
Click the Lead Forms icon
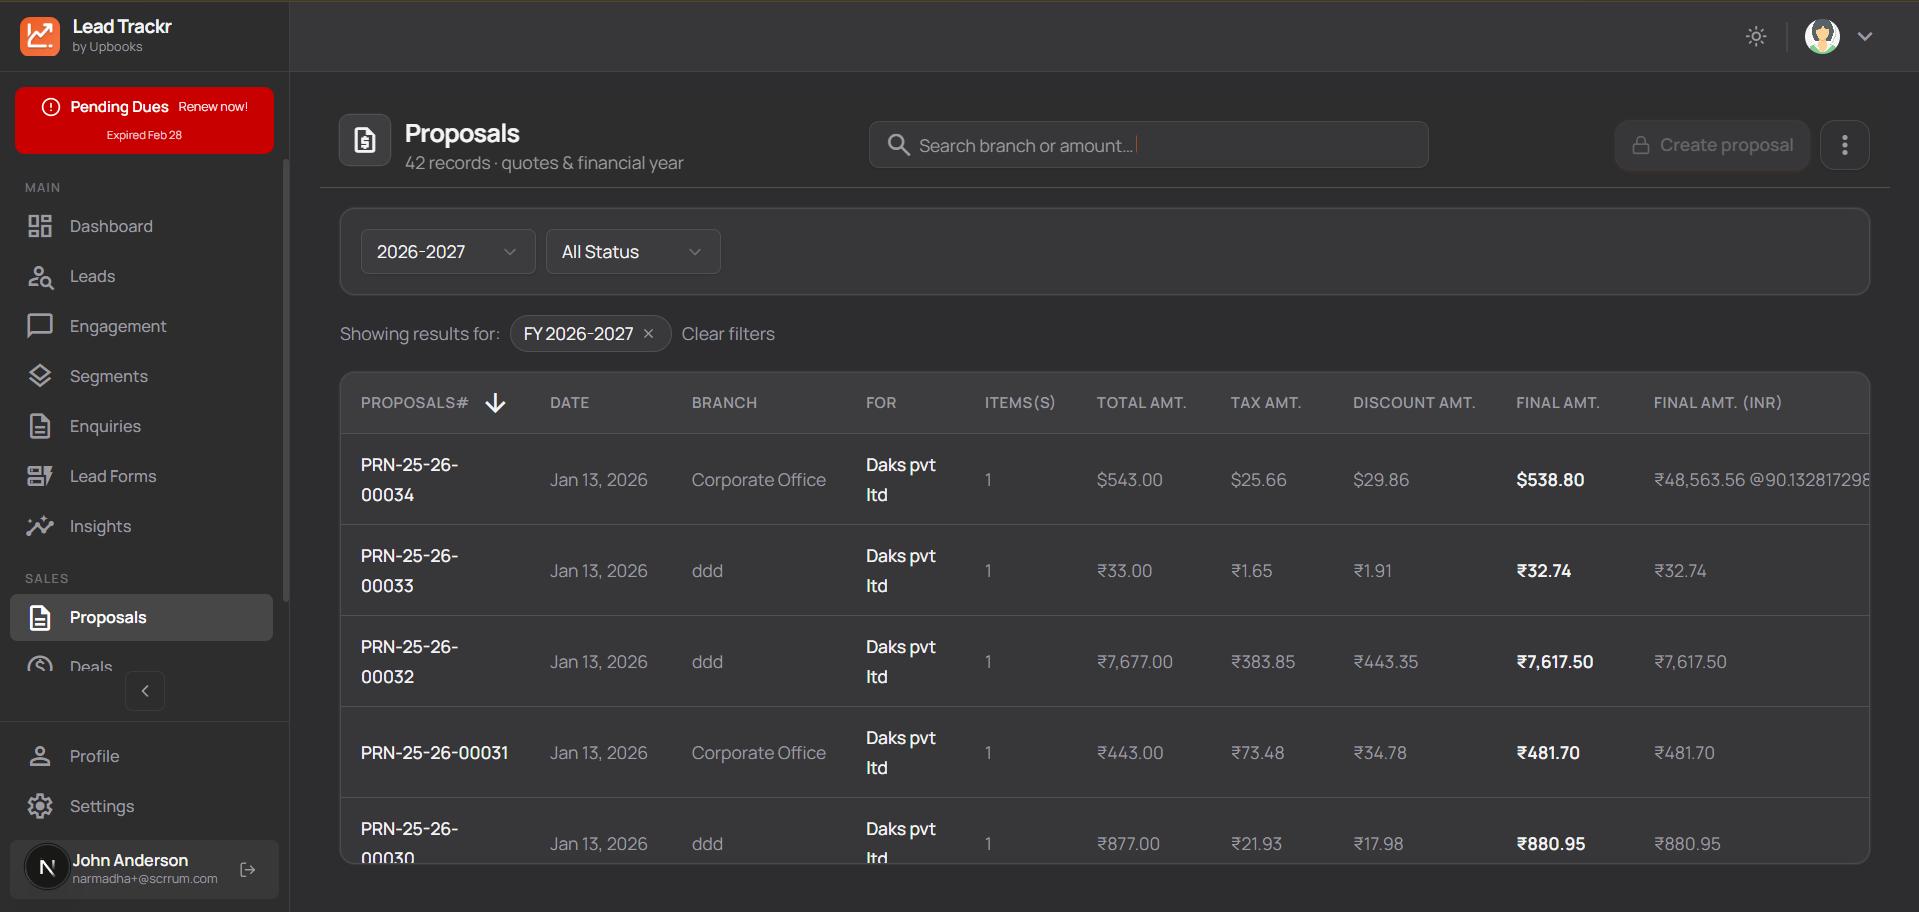40,476
